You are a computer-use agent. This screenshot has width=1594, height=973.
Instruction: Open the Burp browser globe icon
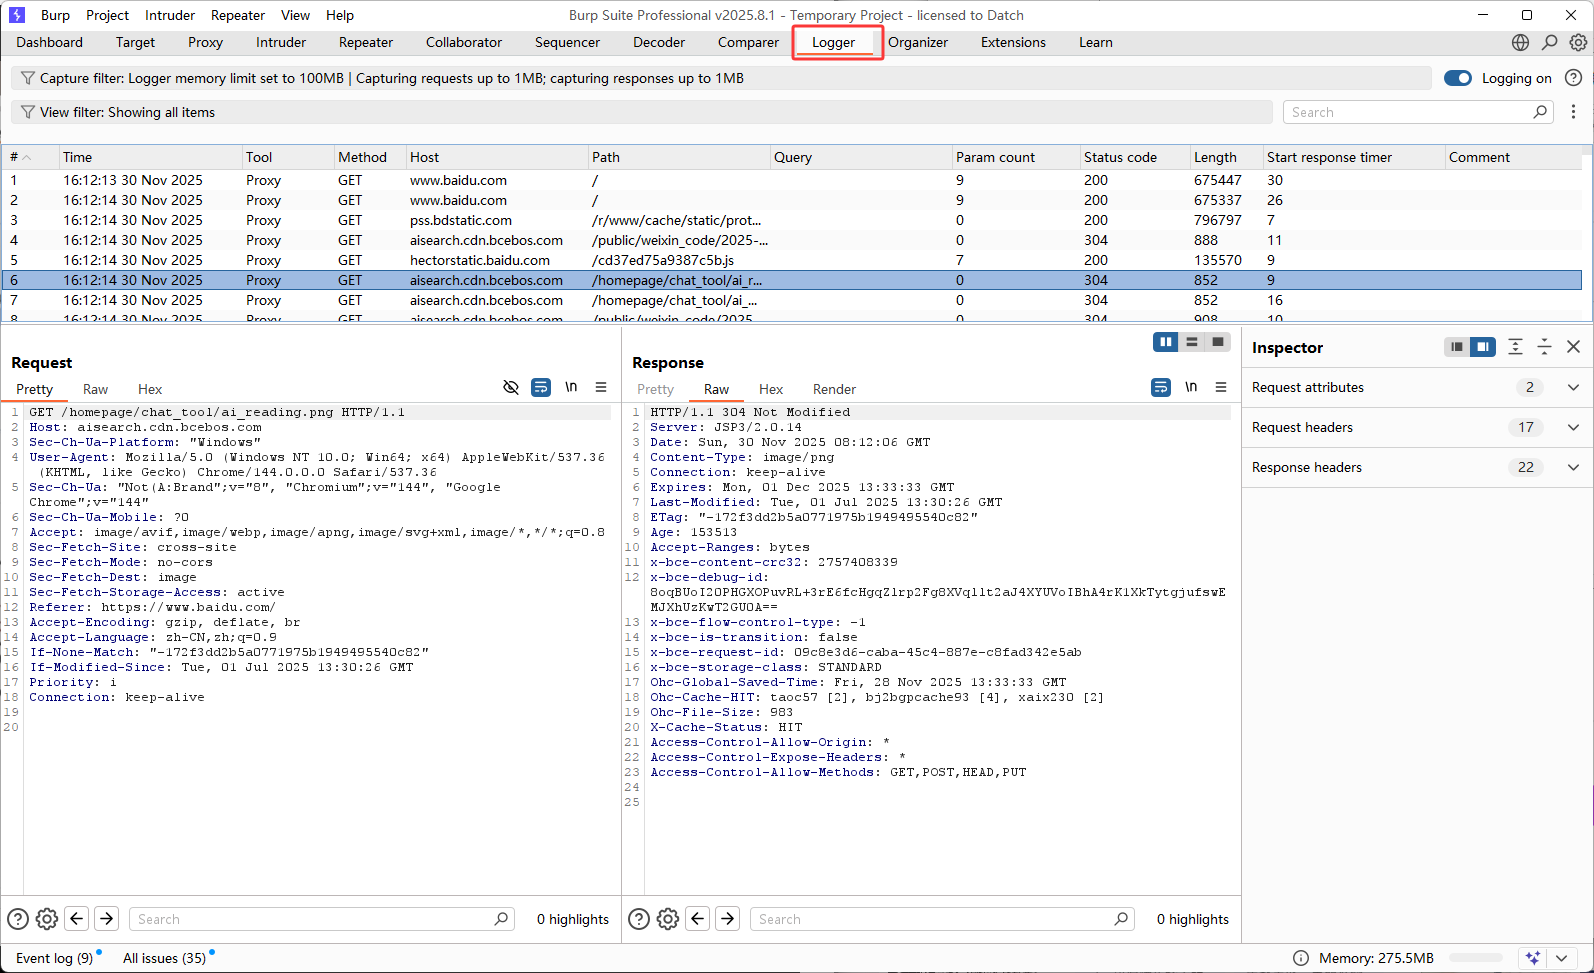click(x=1520, y=42)
